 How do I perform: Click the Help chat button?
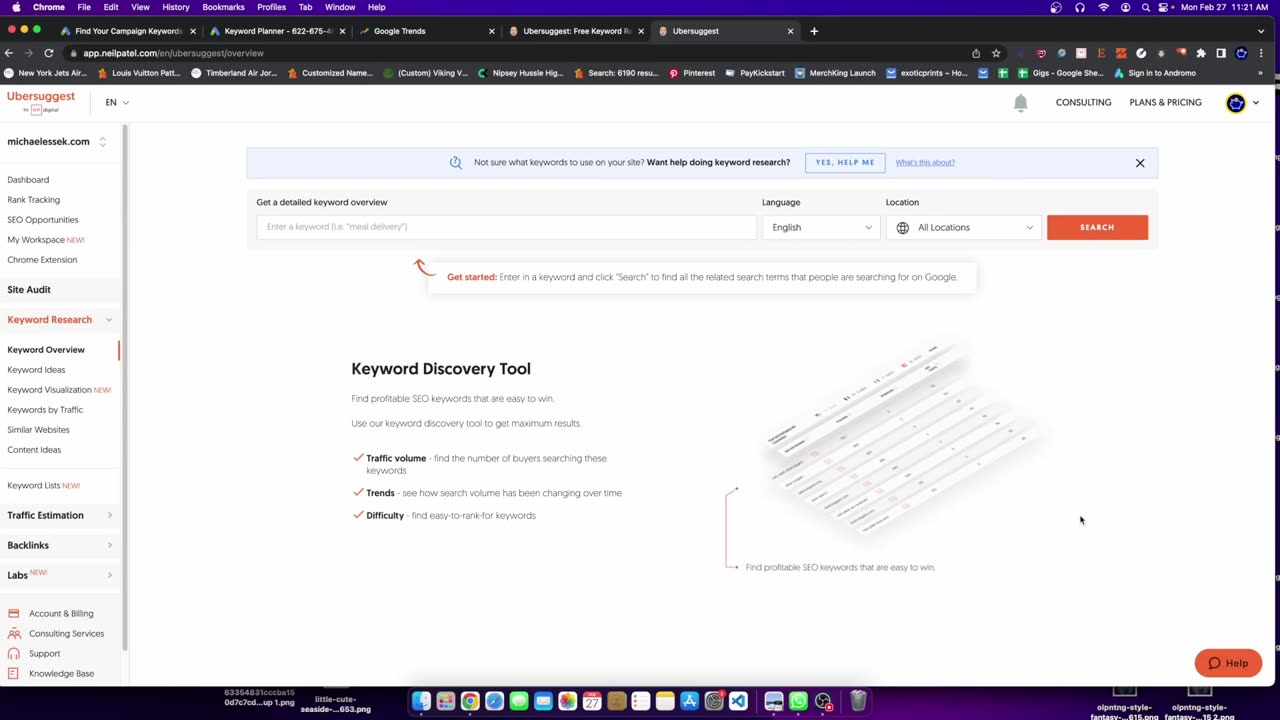pos(1228,663)
